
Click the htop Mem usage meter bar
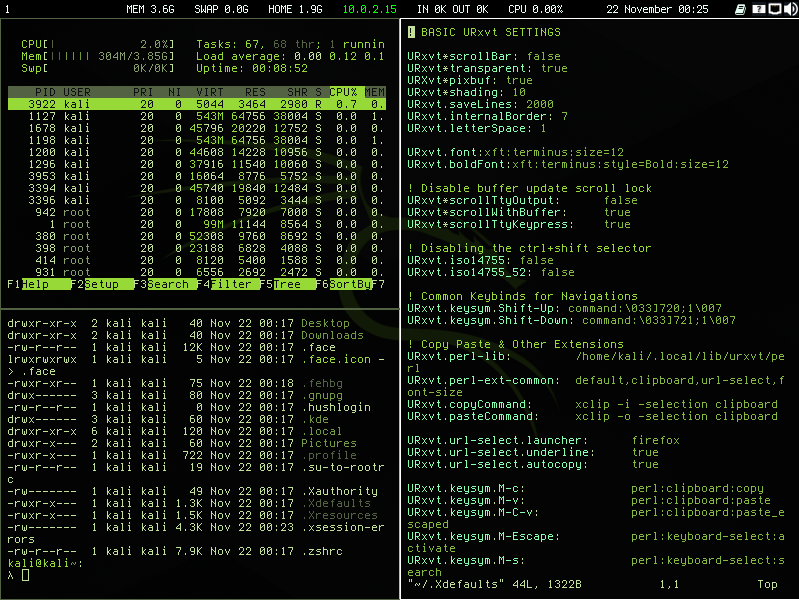(x=98, y=56)
